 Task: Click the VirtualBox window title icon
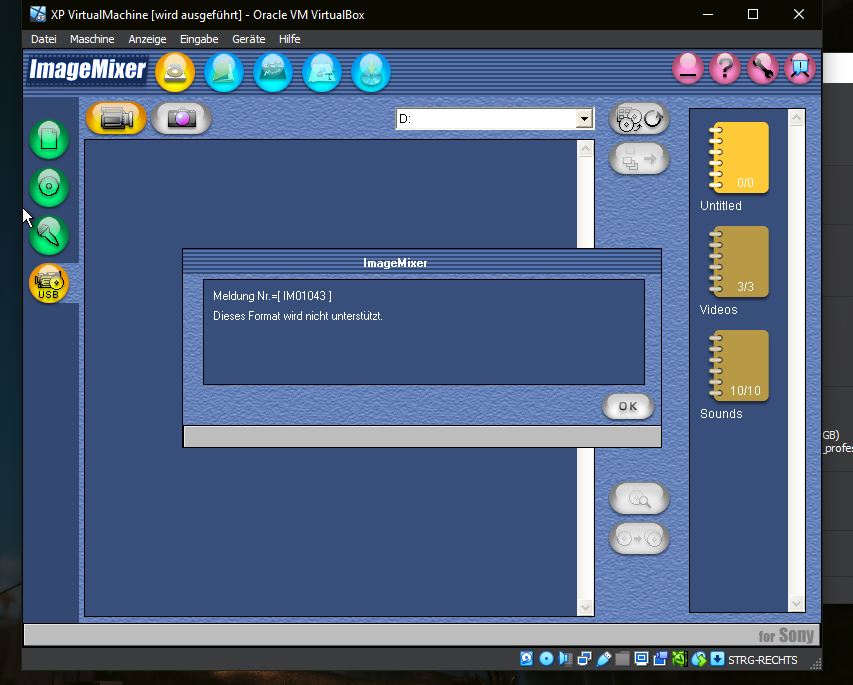[38, 14]
